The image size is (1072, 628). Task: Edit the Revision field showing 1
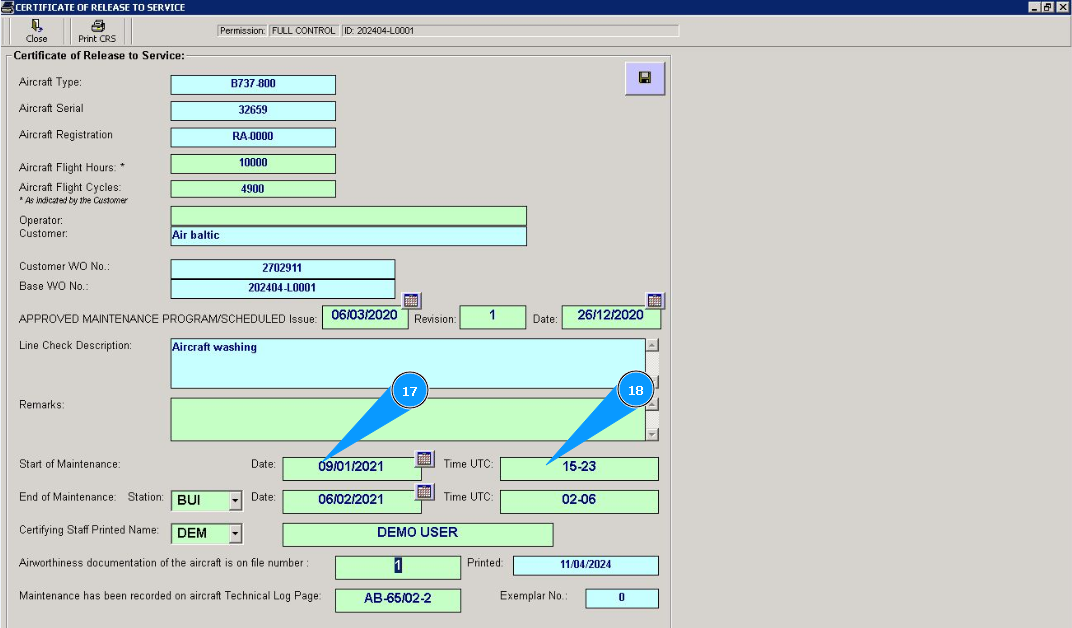click(493, 316)
